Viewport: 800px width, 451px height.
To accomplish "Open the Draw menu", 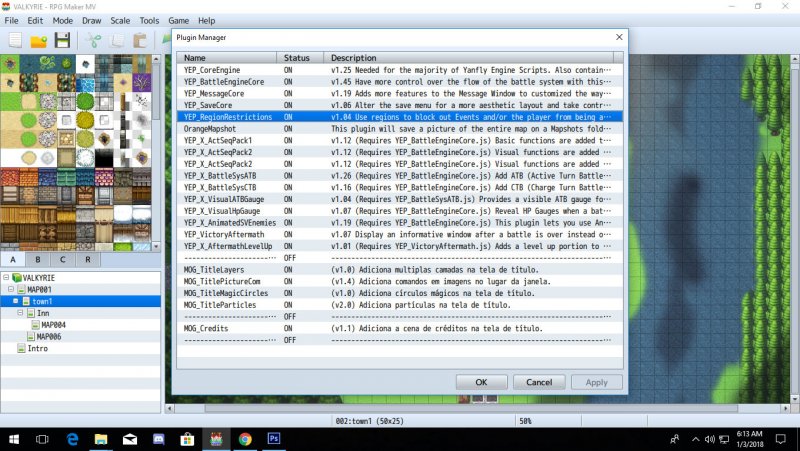I will pyautogui.click(x=92, y=20).
